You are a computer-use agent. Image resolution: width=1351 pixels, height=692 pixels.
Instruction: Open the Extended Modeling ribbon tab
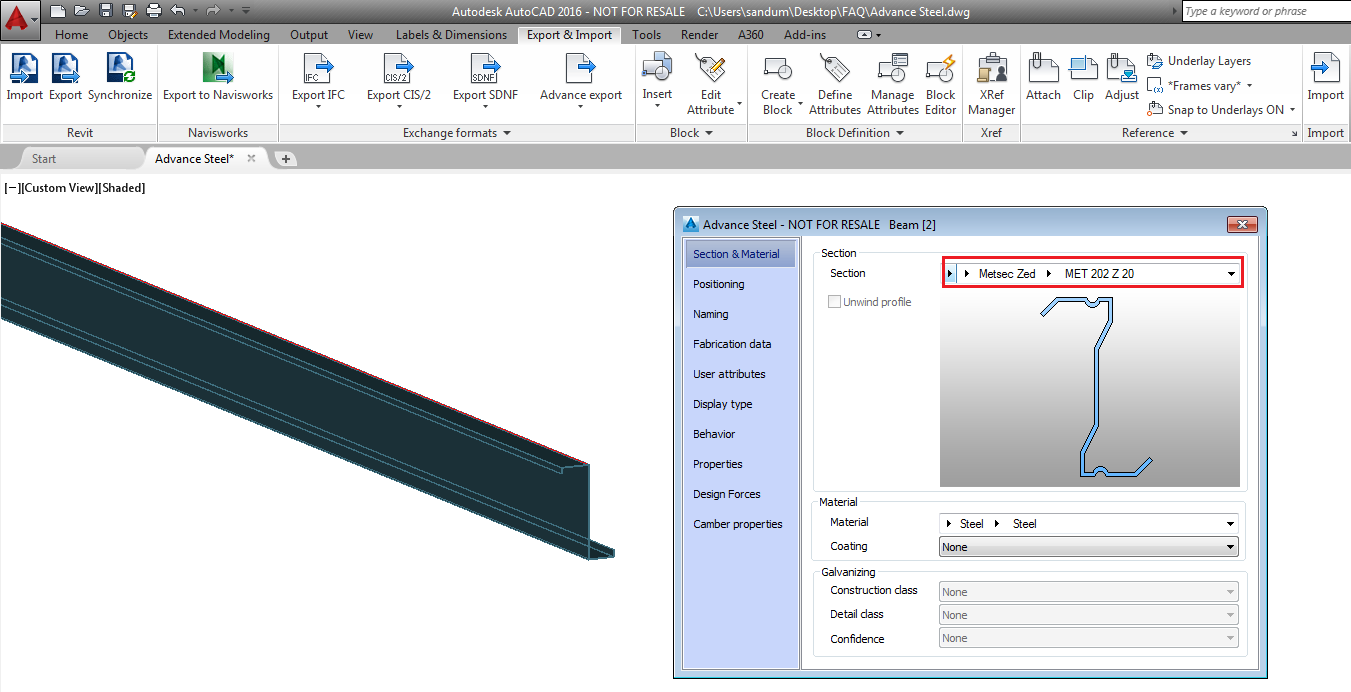coord(219,35)
